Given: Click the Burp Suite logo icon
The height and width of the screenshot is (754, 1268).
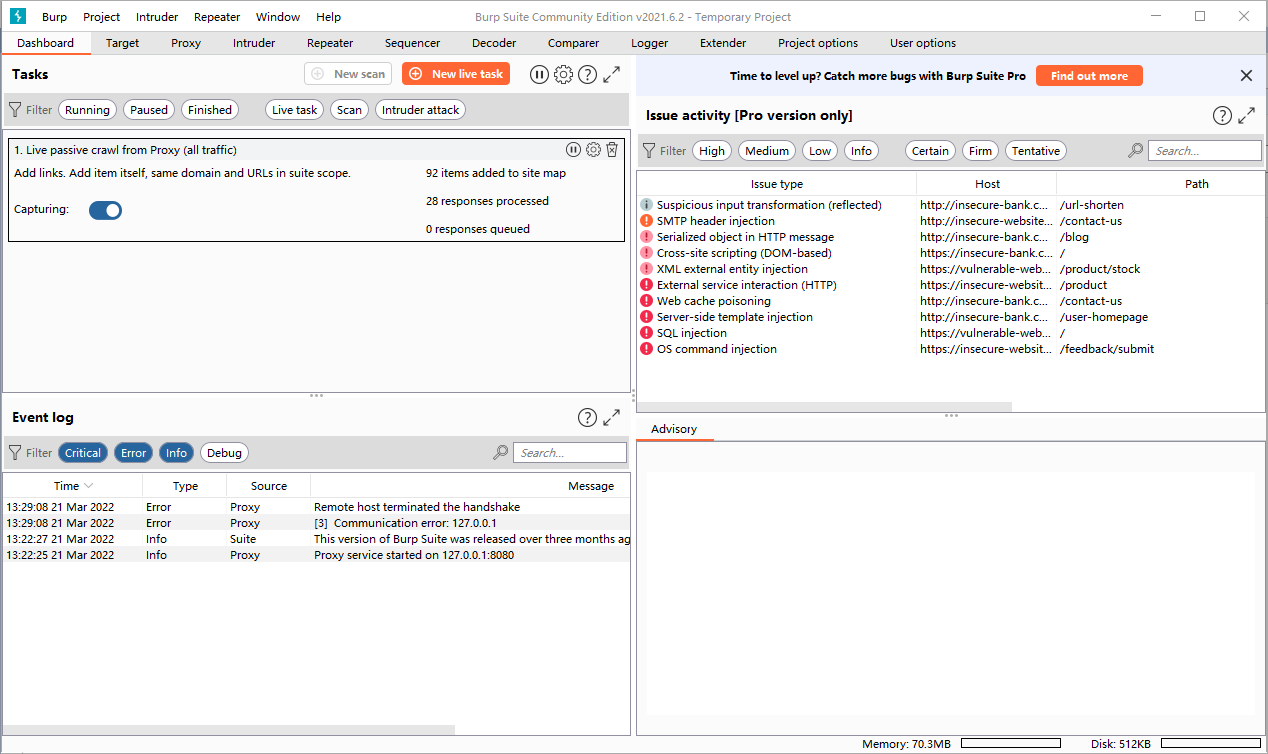Looking at the screenshot, I should pos(17,16).
